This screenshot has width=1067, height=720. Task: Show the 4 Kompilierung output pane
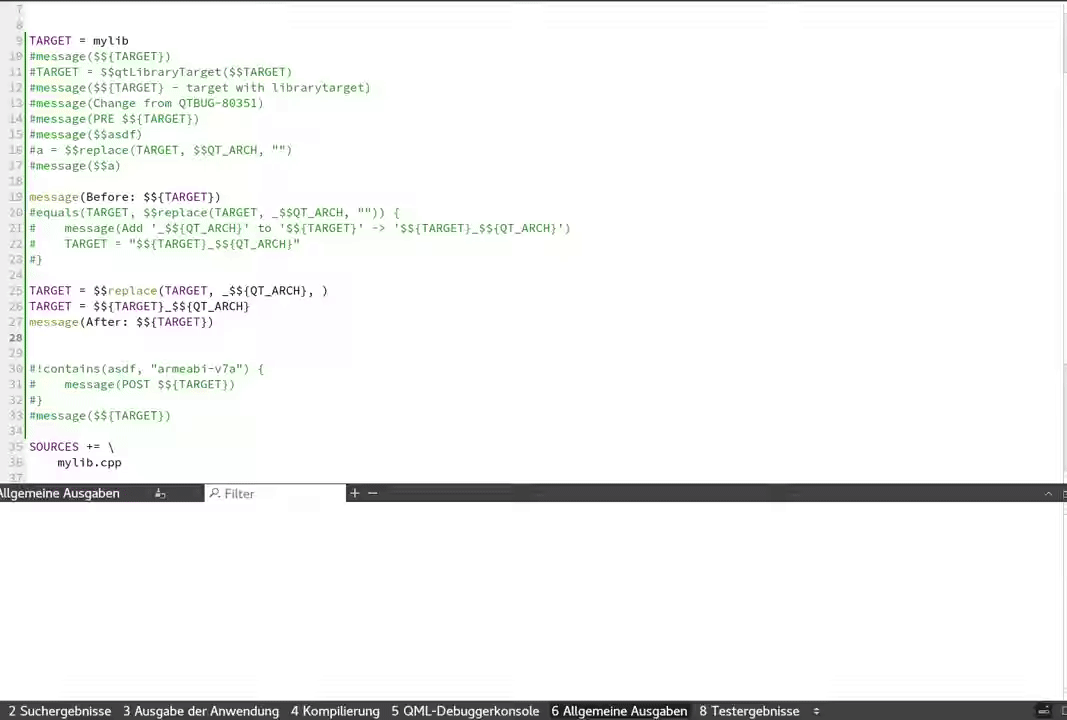335,711
